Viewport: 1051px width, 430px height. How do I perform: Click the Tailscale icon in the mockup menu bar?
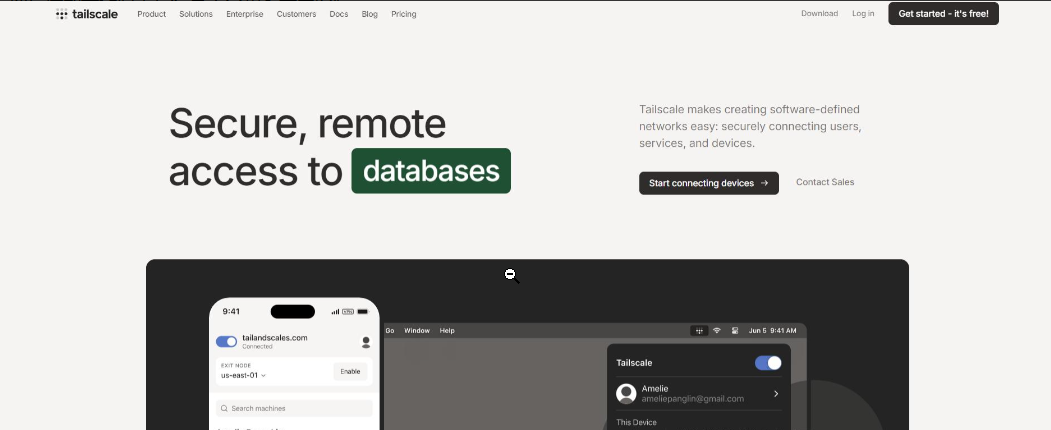[x=699, y=331]
